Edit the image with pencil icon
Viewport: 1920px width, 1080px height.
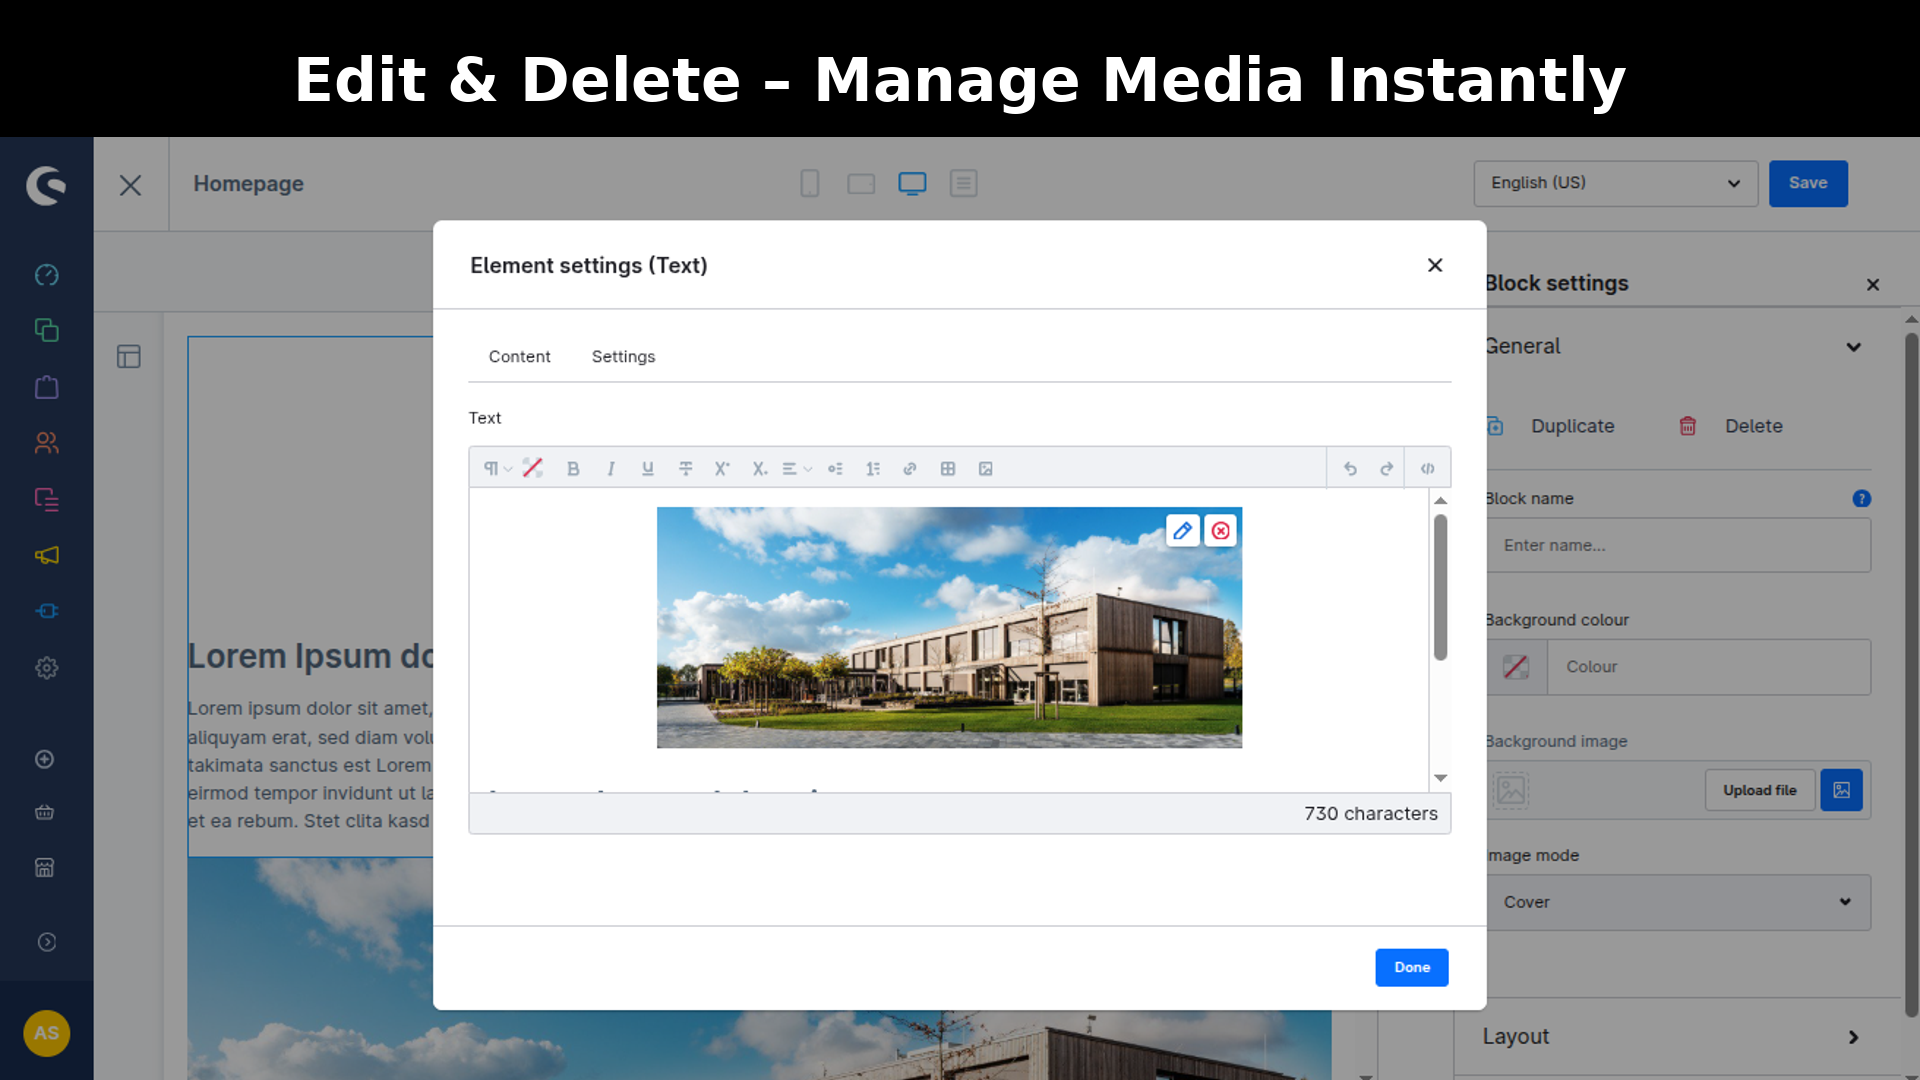(x=1183, y=531)
